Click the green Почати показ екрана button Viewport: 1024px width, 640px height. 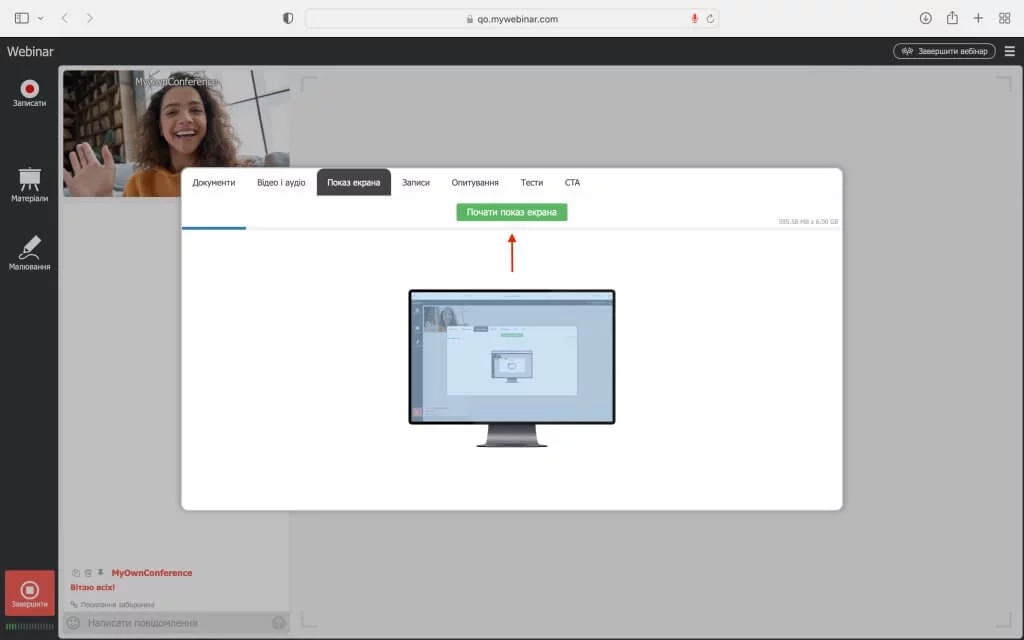click(x=512, y=212)
